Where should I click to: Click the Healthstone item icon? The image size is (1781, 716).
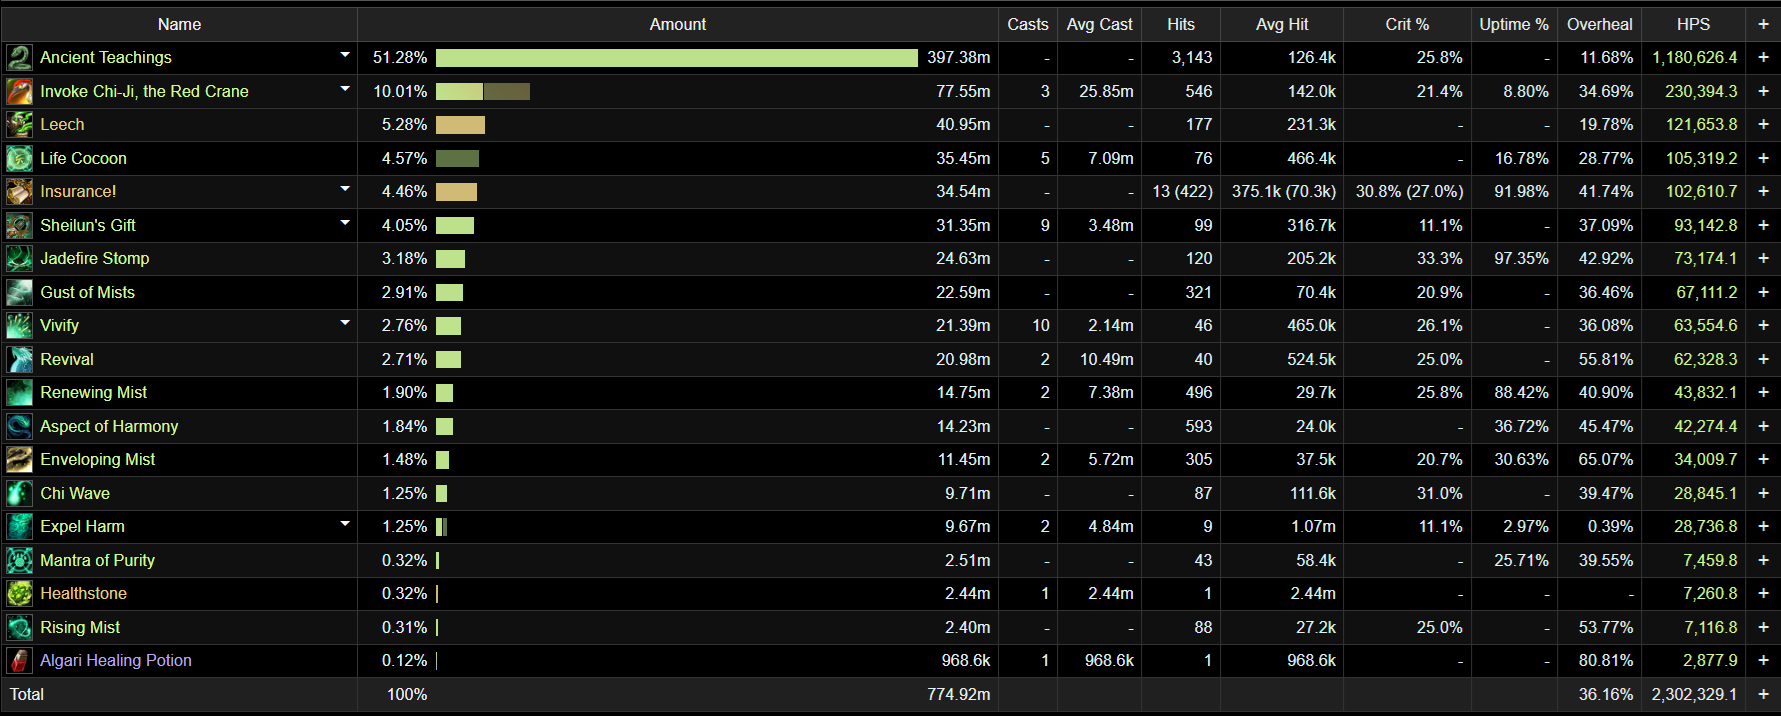coord(19,594)
